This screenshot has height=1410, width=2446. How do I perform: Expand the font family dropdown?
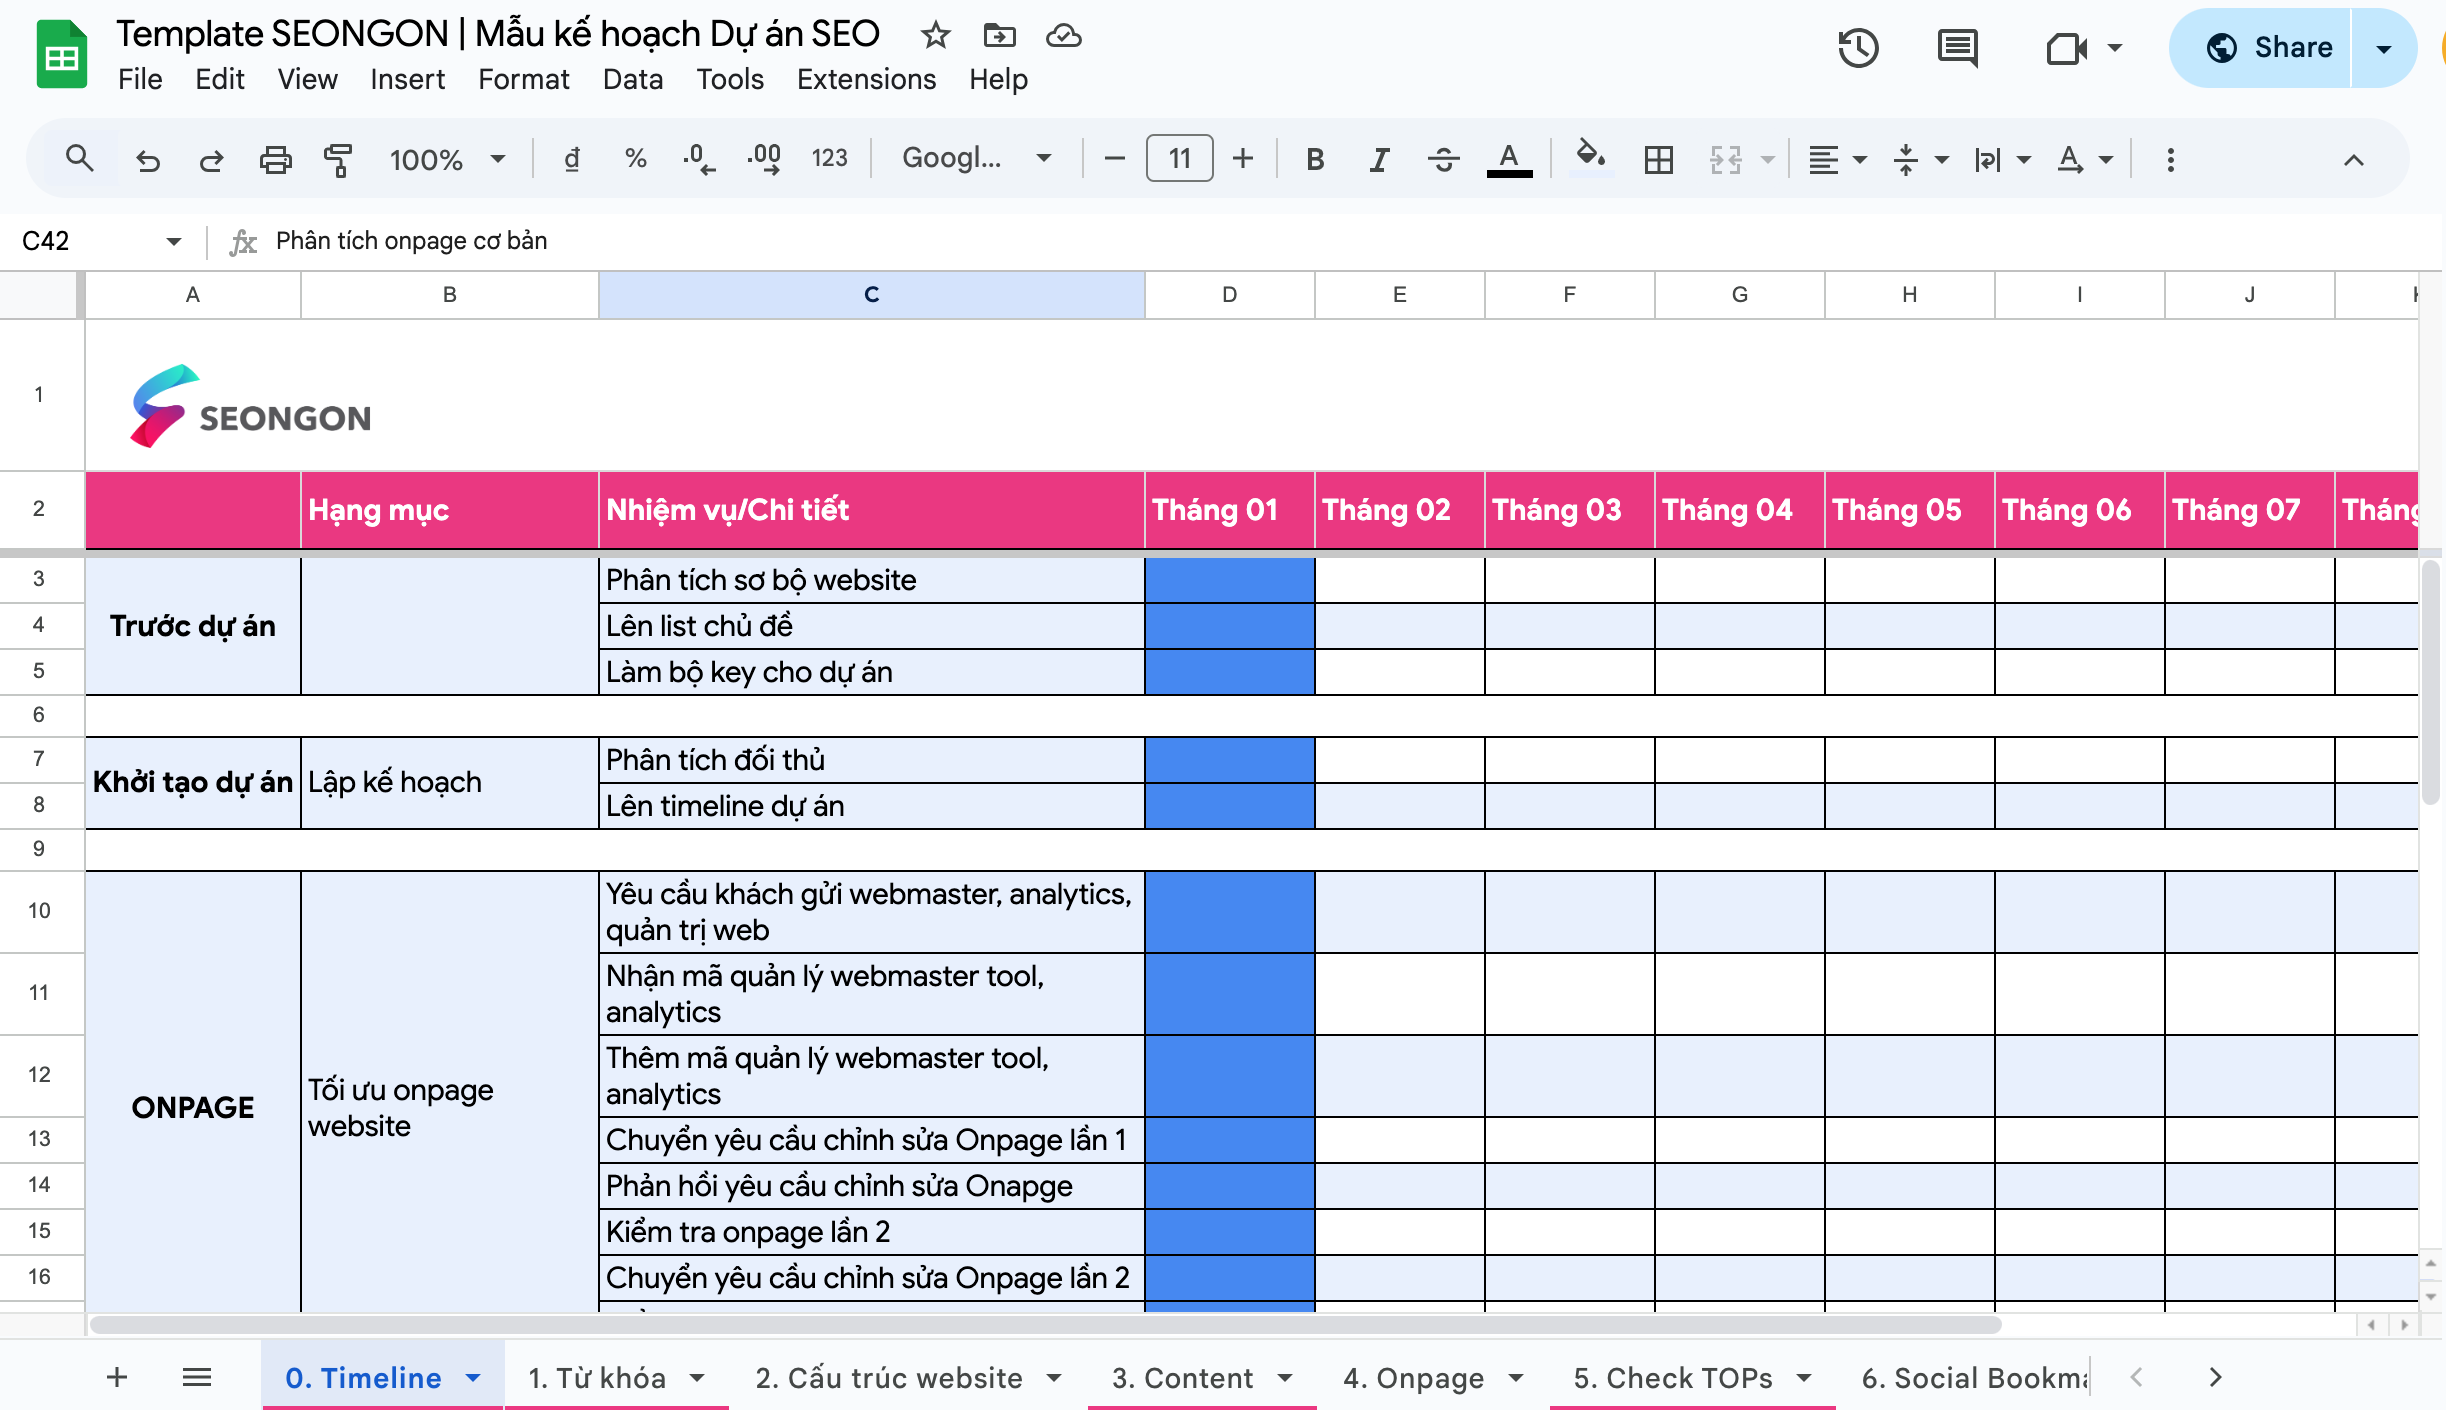tap(976, 158)
